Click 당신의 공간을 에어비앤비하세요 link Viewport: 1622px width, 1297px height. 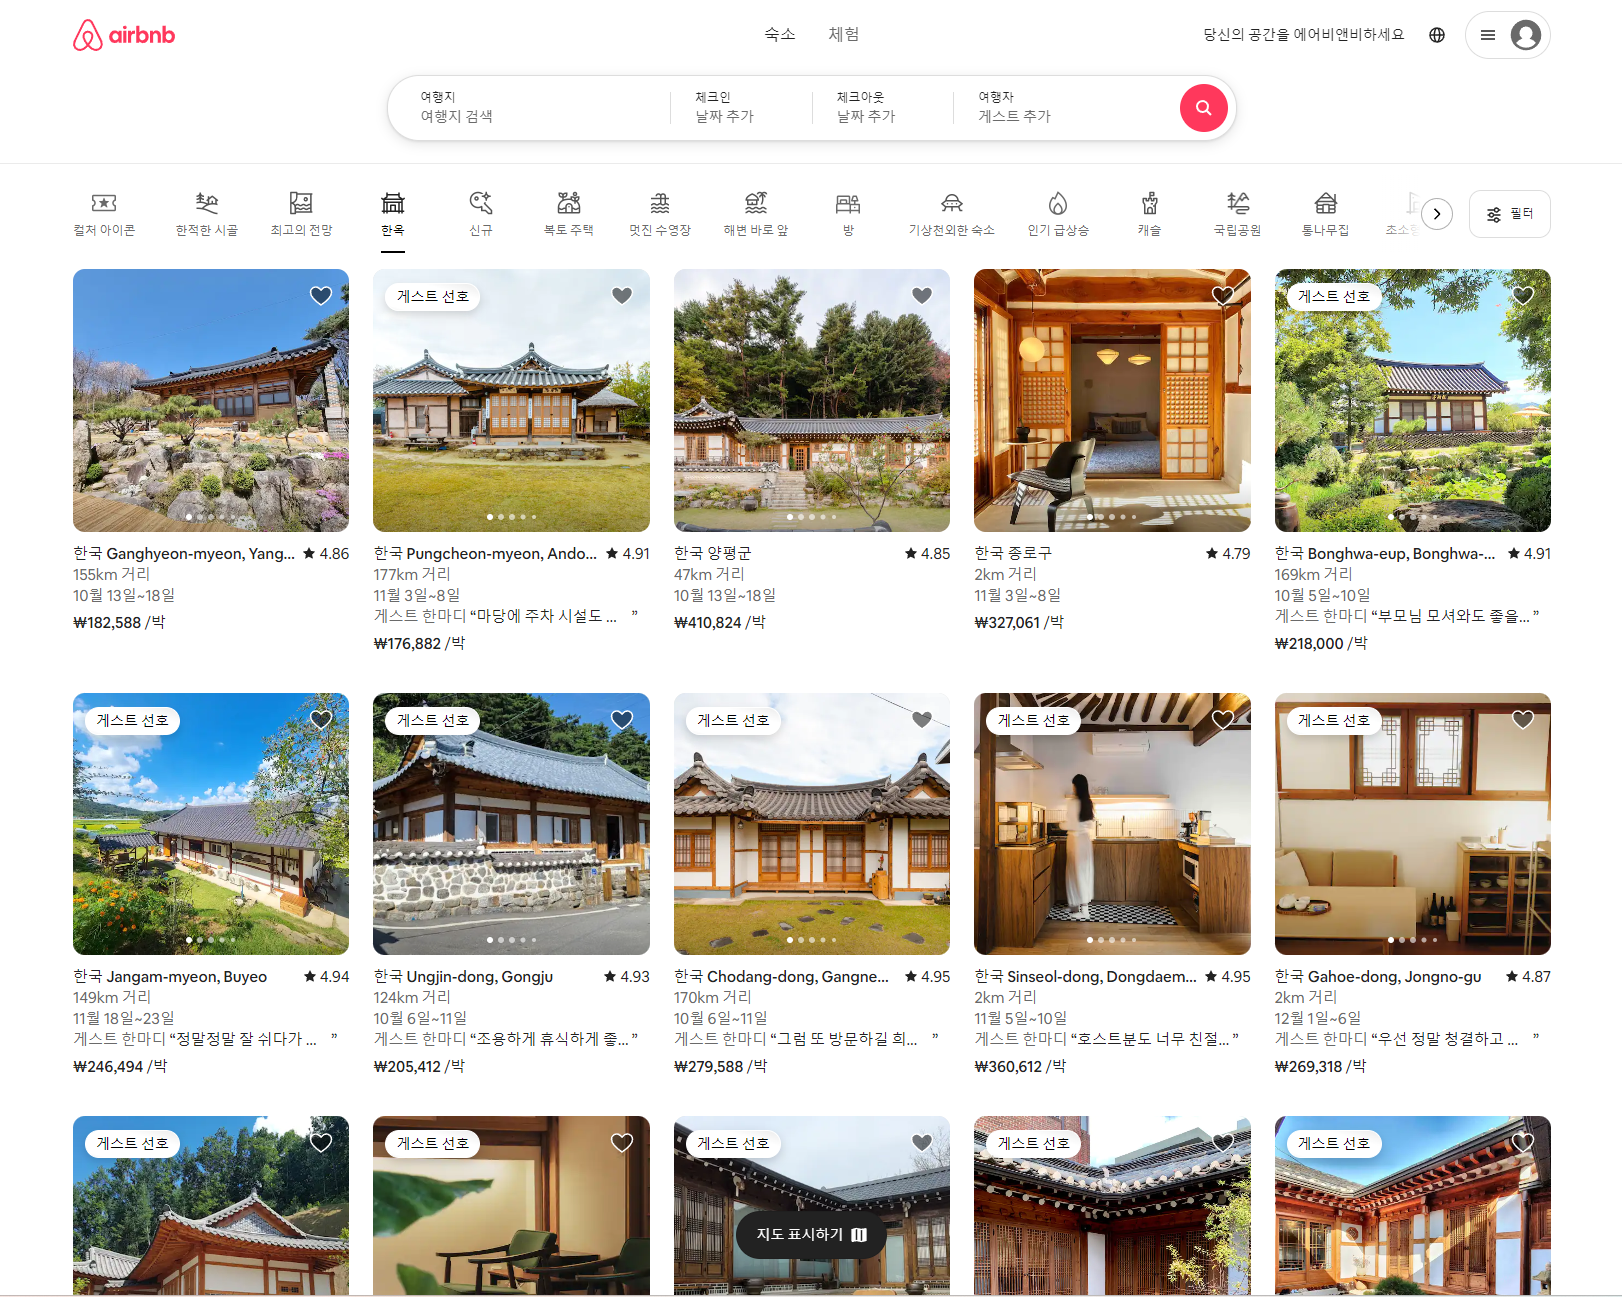[1304, 35]
